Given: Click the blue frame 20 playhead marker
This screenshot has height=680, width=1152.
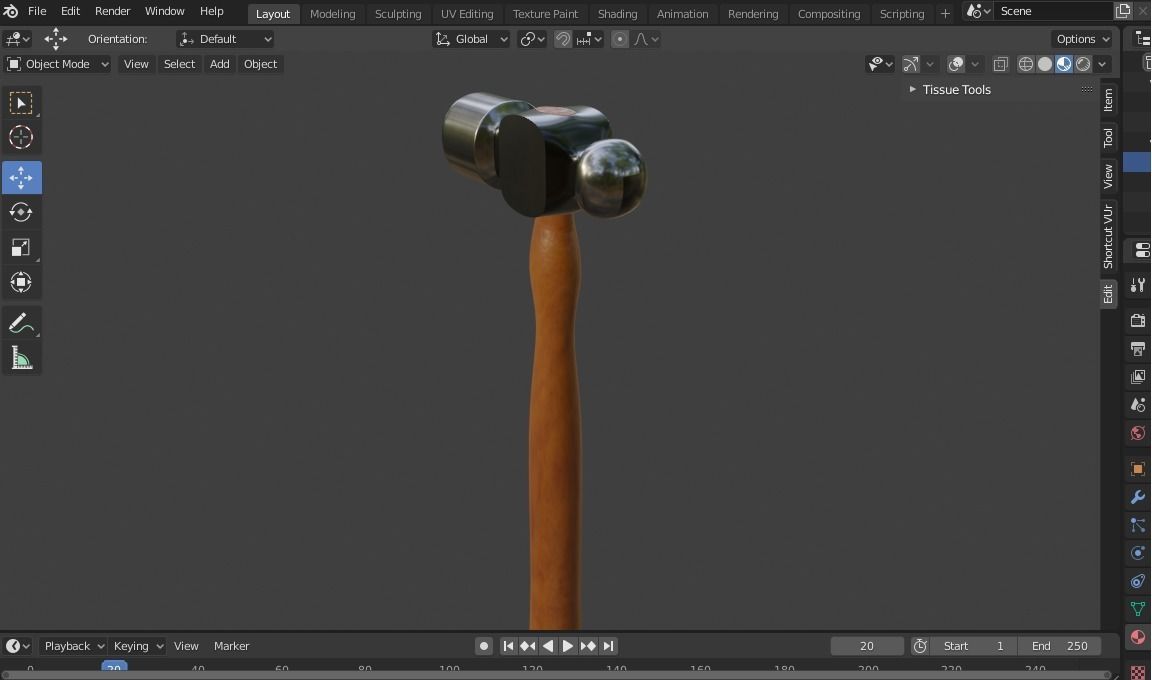Looking at the screenshot, I should pos(114,667).
